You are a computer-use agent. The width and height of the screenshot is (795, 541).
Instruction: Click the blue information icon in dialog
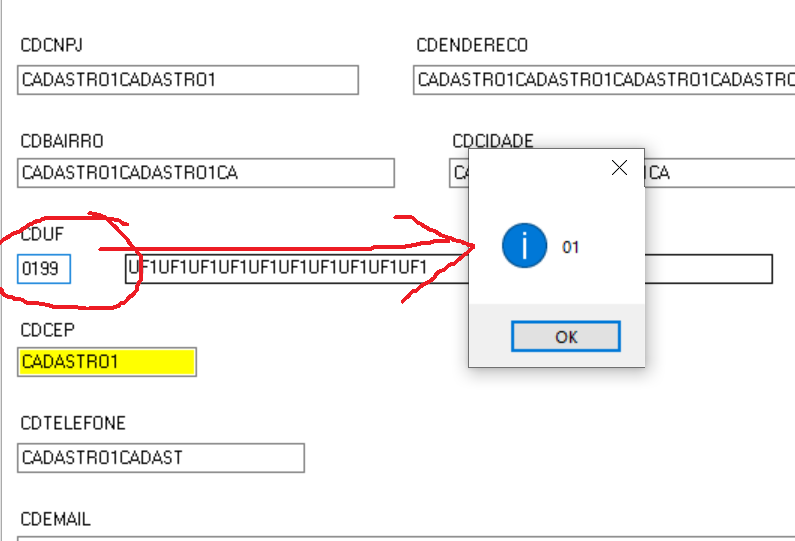525,246
